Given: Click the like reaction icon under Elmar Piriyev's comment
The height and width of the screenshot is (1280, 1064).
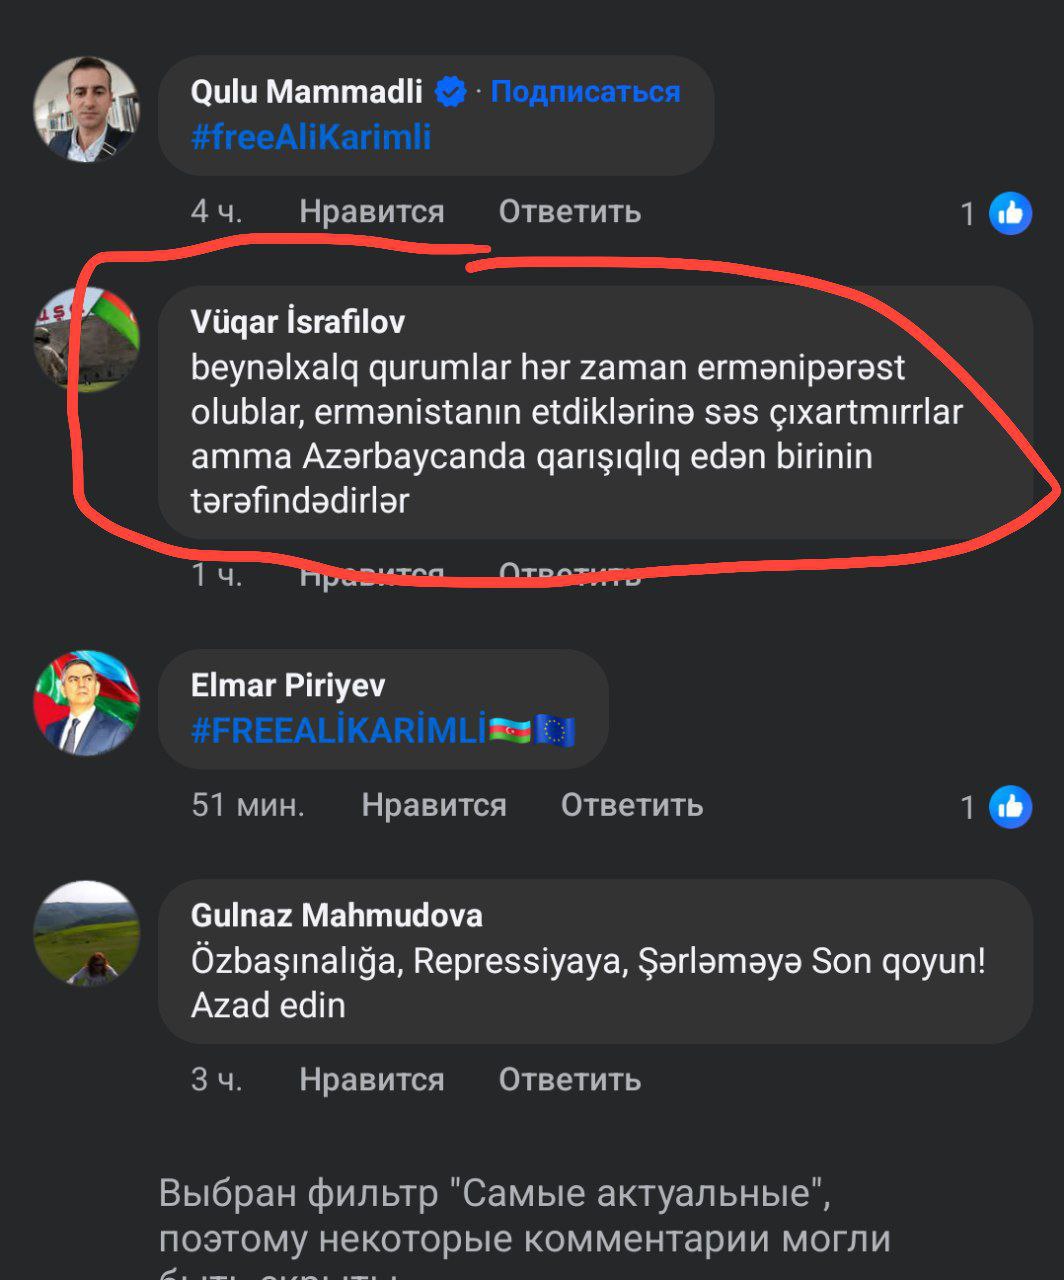Looking at the screenshot, I should click(1010, 806).
